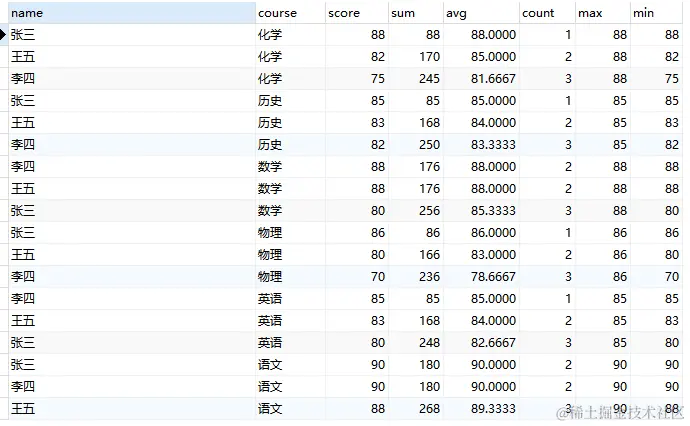The height and width of the screenshot is (426, 690).
Task: Click count cell 1 in 张三 历史 row
Action: [547, 101]
